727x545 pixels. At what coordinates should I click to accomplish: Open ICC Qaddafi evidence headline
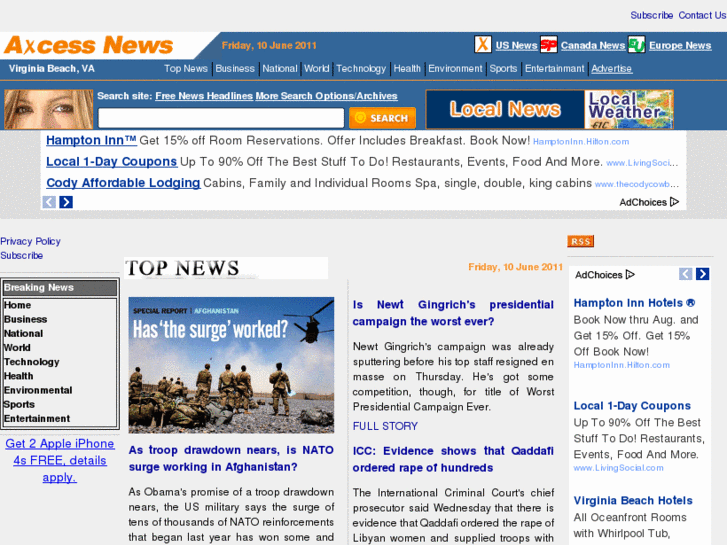[453, 459]
